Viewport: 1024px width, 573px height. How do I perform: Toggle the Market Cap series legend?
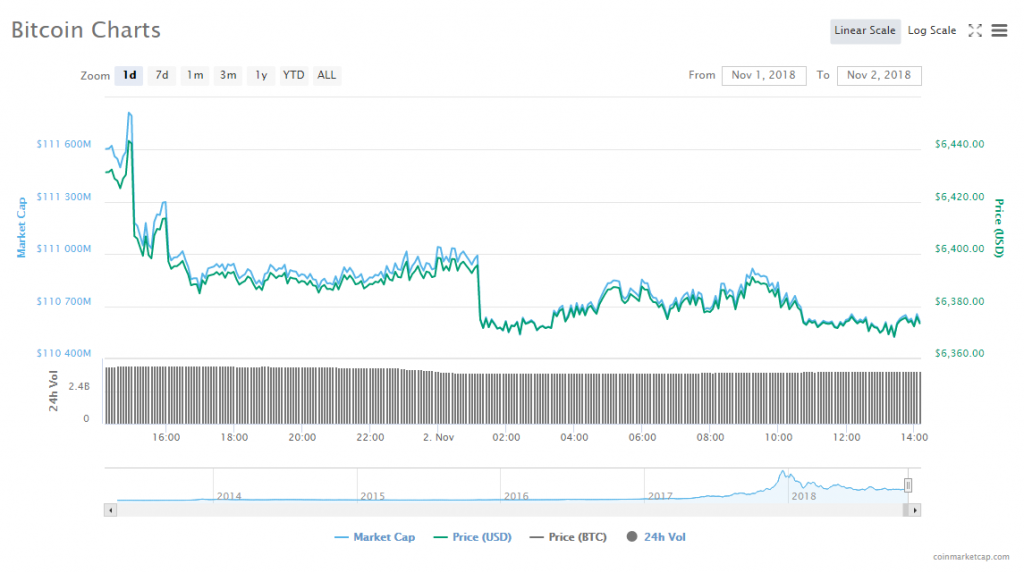(375, 537)
